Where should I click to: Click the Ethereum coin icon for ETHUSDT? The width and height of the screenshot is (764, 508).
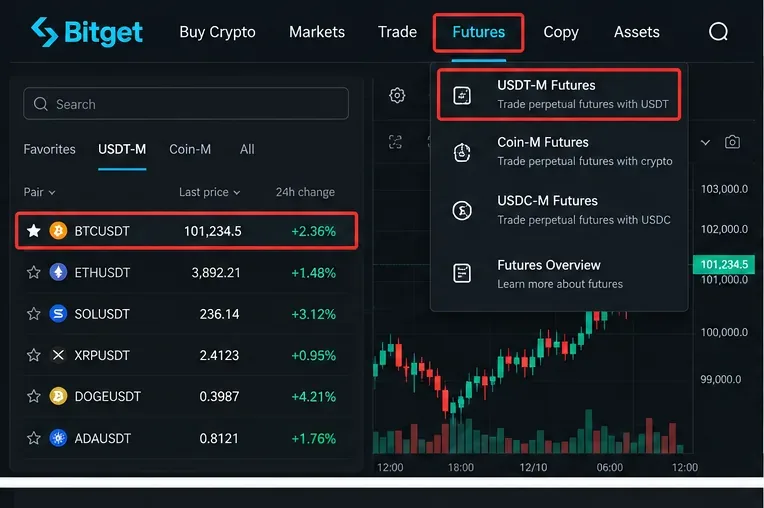(x=58, y=272)
